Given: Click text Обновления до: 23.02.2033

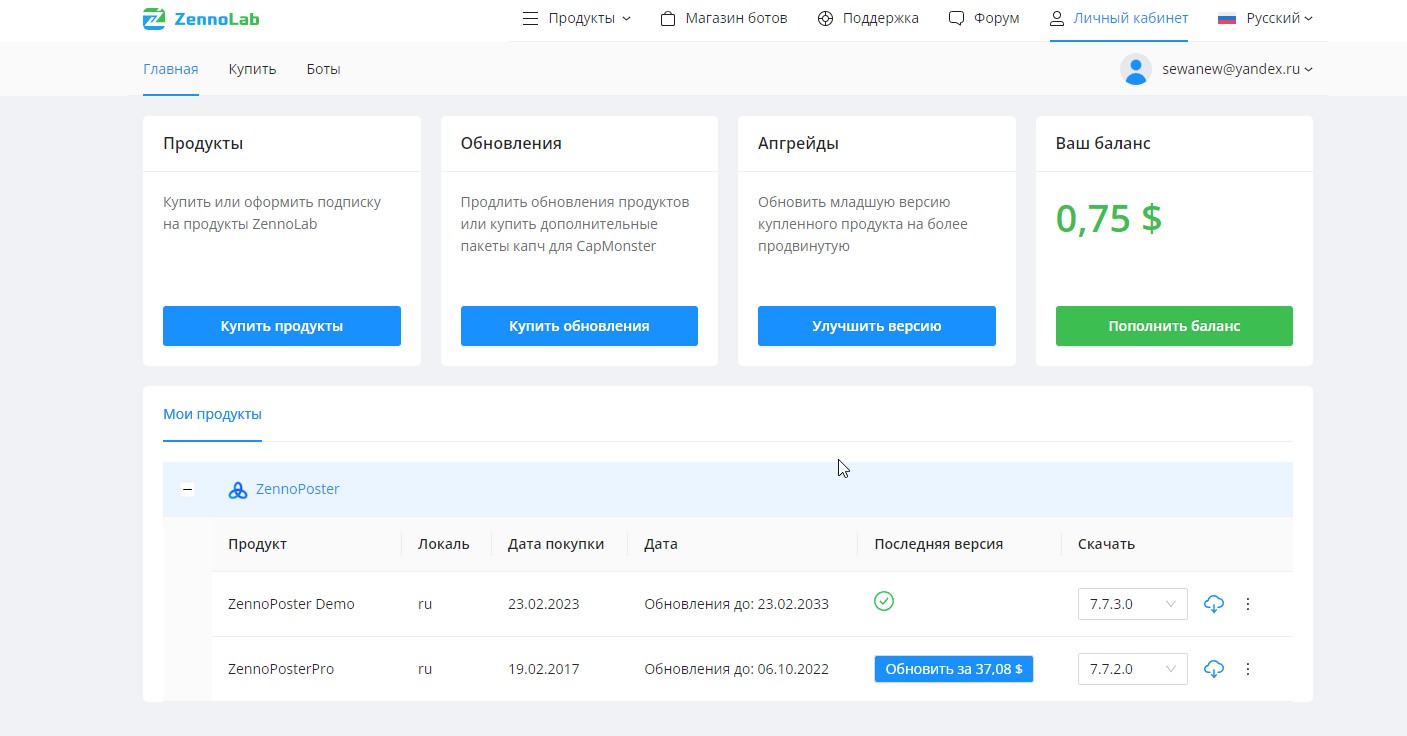Looking at the screenshot, I should pos(736,604).
